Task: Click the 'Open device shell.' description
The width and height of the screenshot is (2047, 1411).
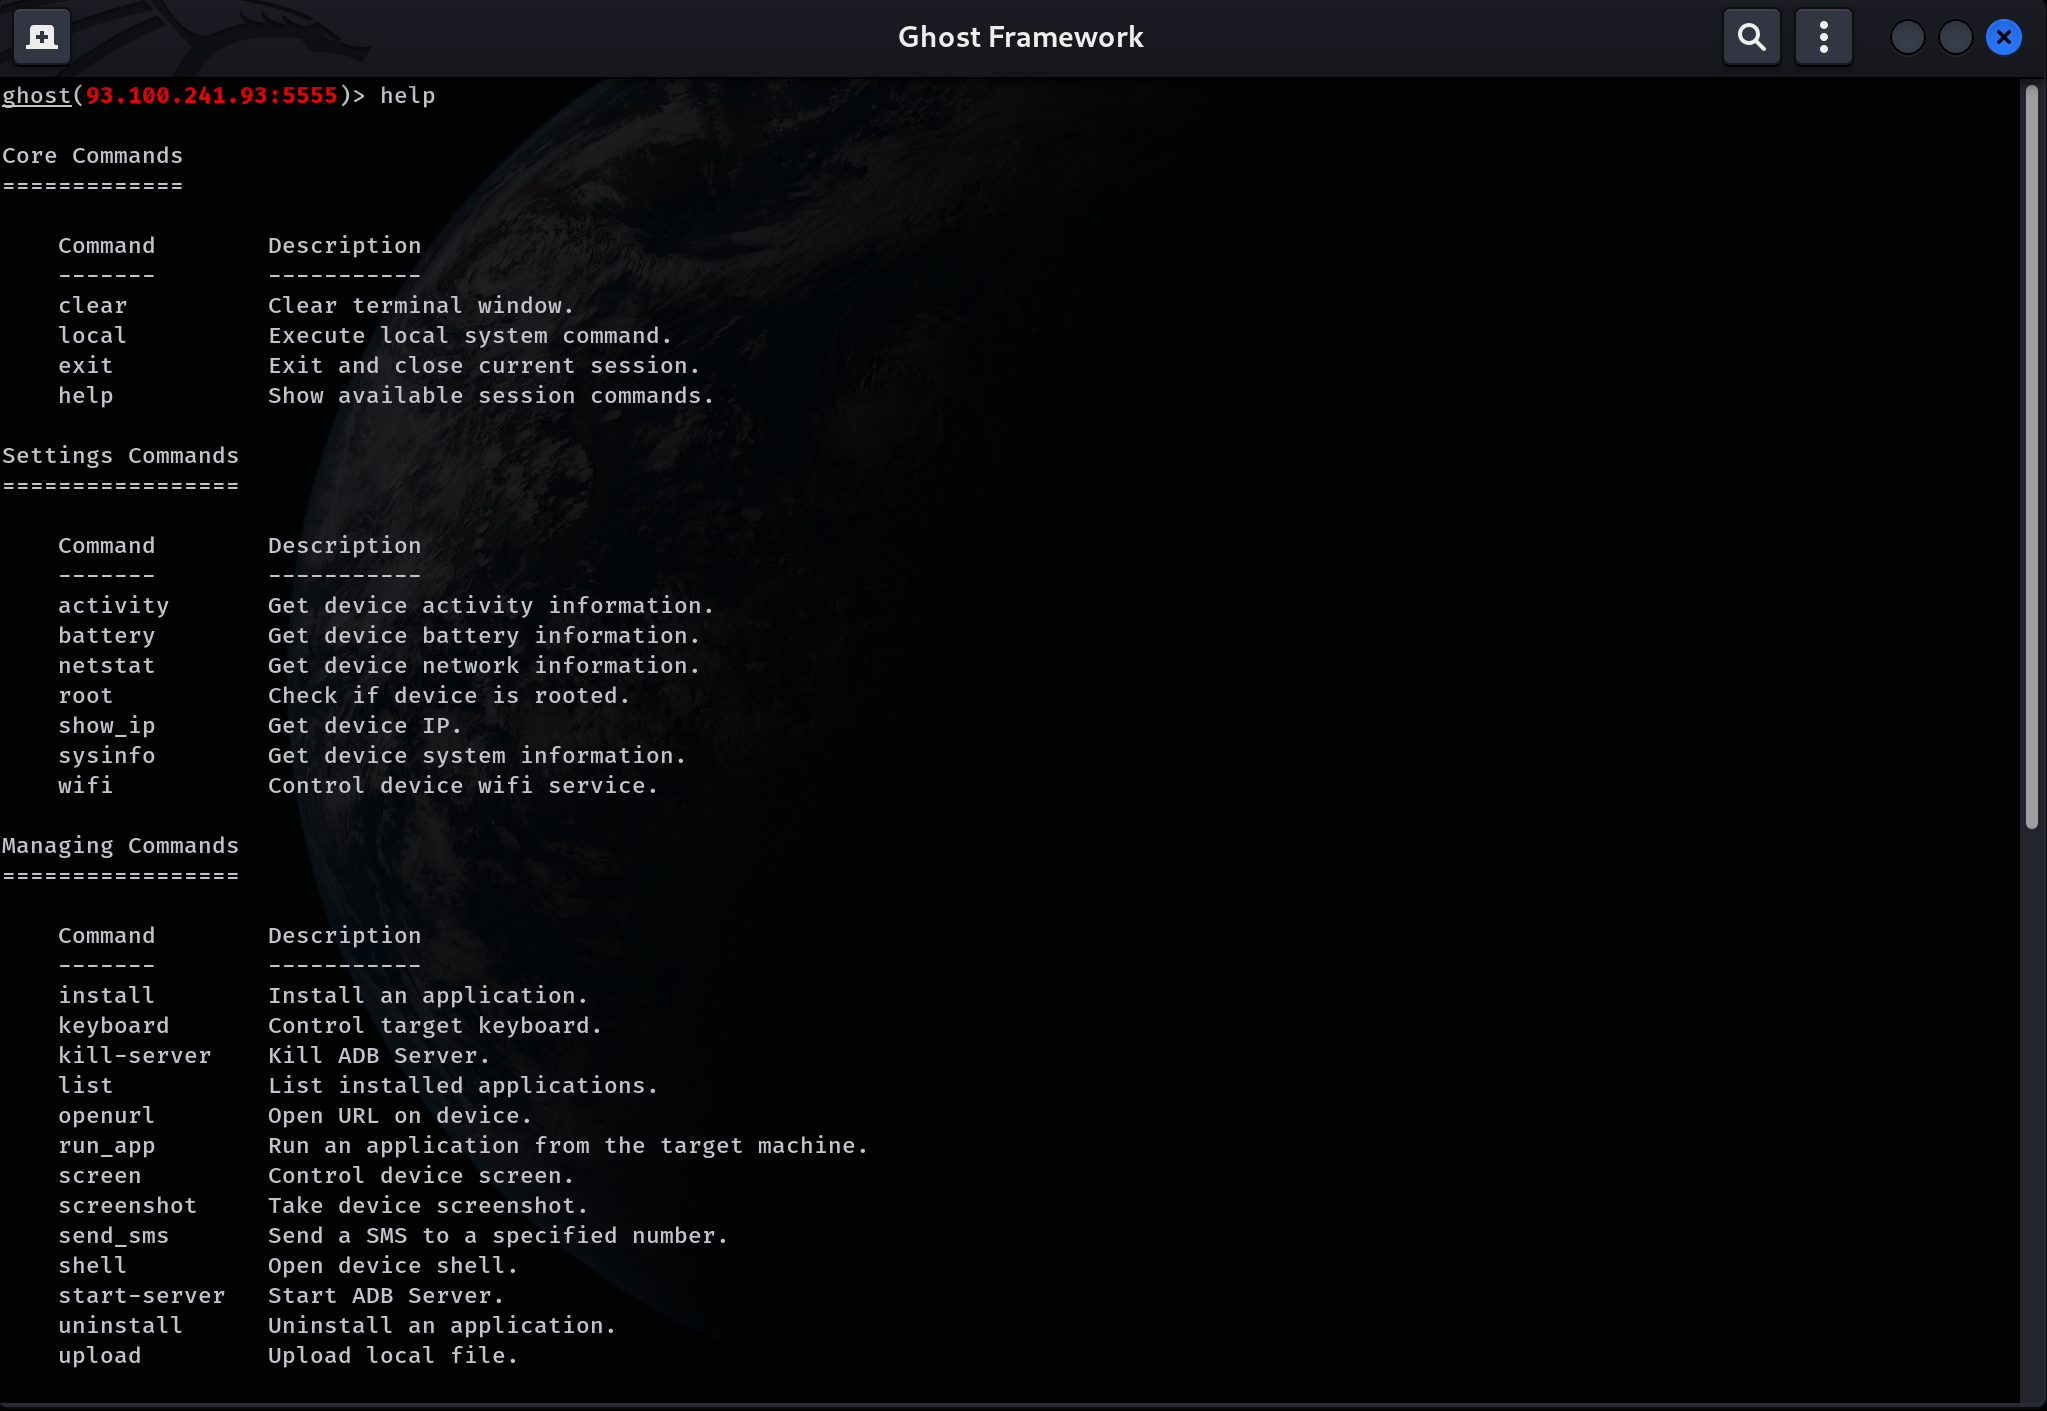Action: 392,1266
